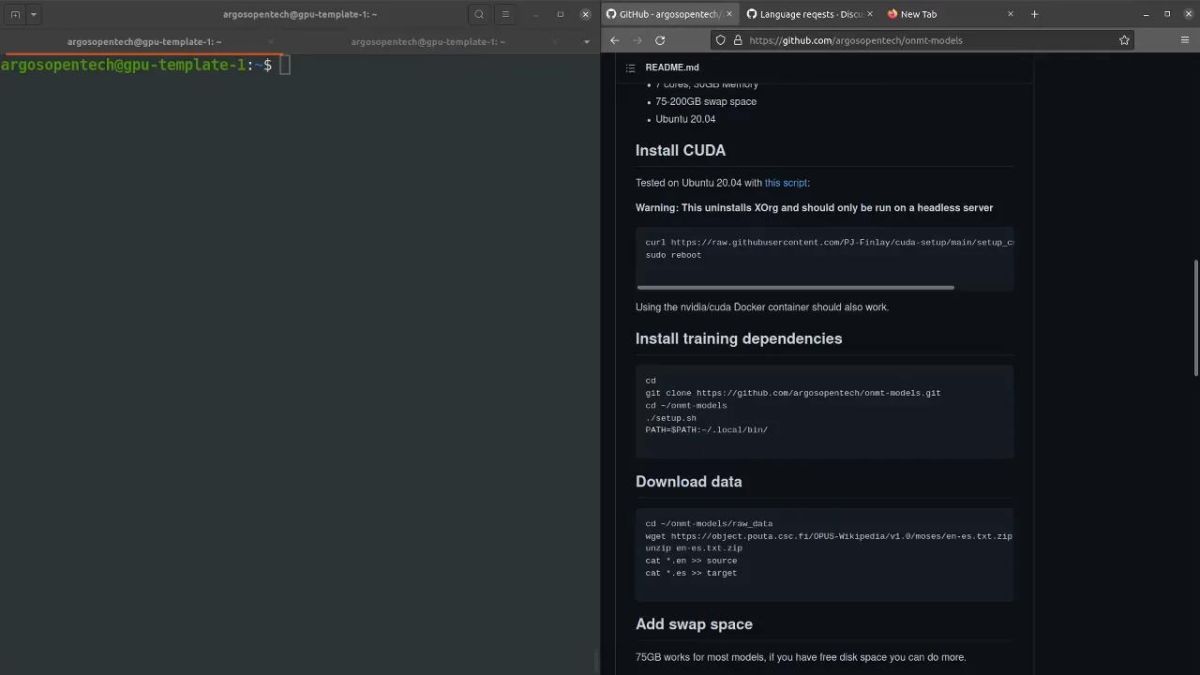This screenshot has height=675, width=1200.
Task: Switch to the second terminal tab
Action: coord(428,42)
